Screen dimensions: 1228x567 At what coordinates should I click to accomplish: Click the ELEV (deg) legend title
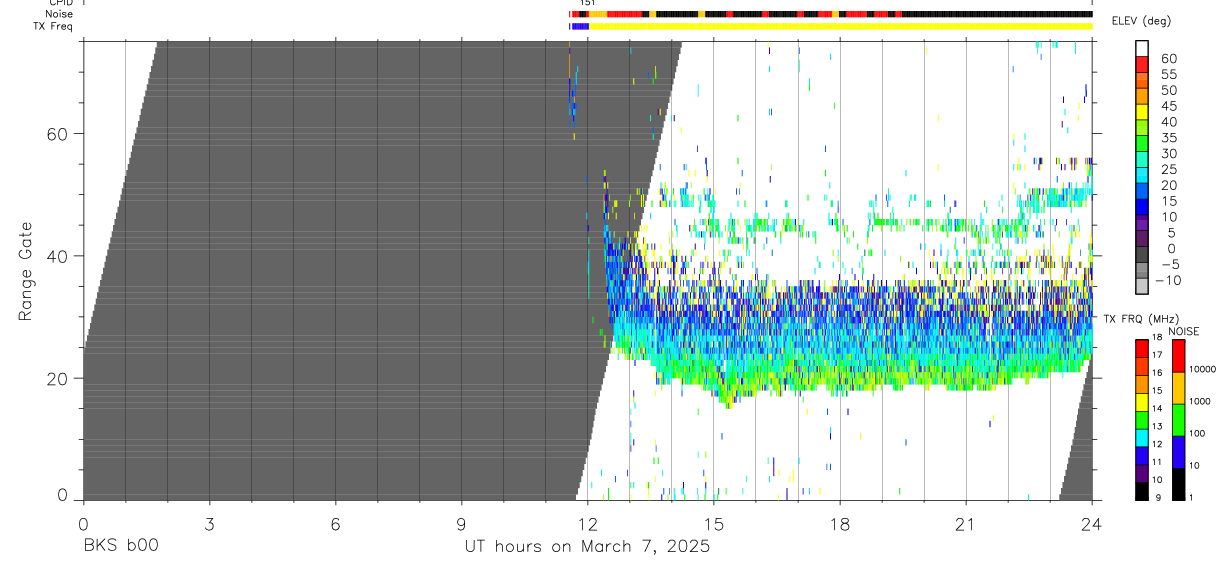click(x=1141, y=21)
